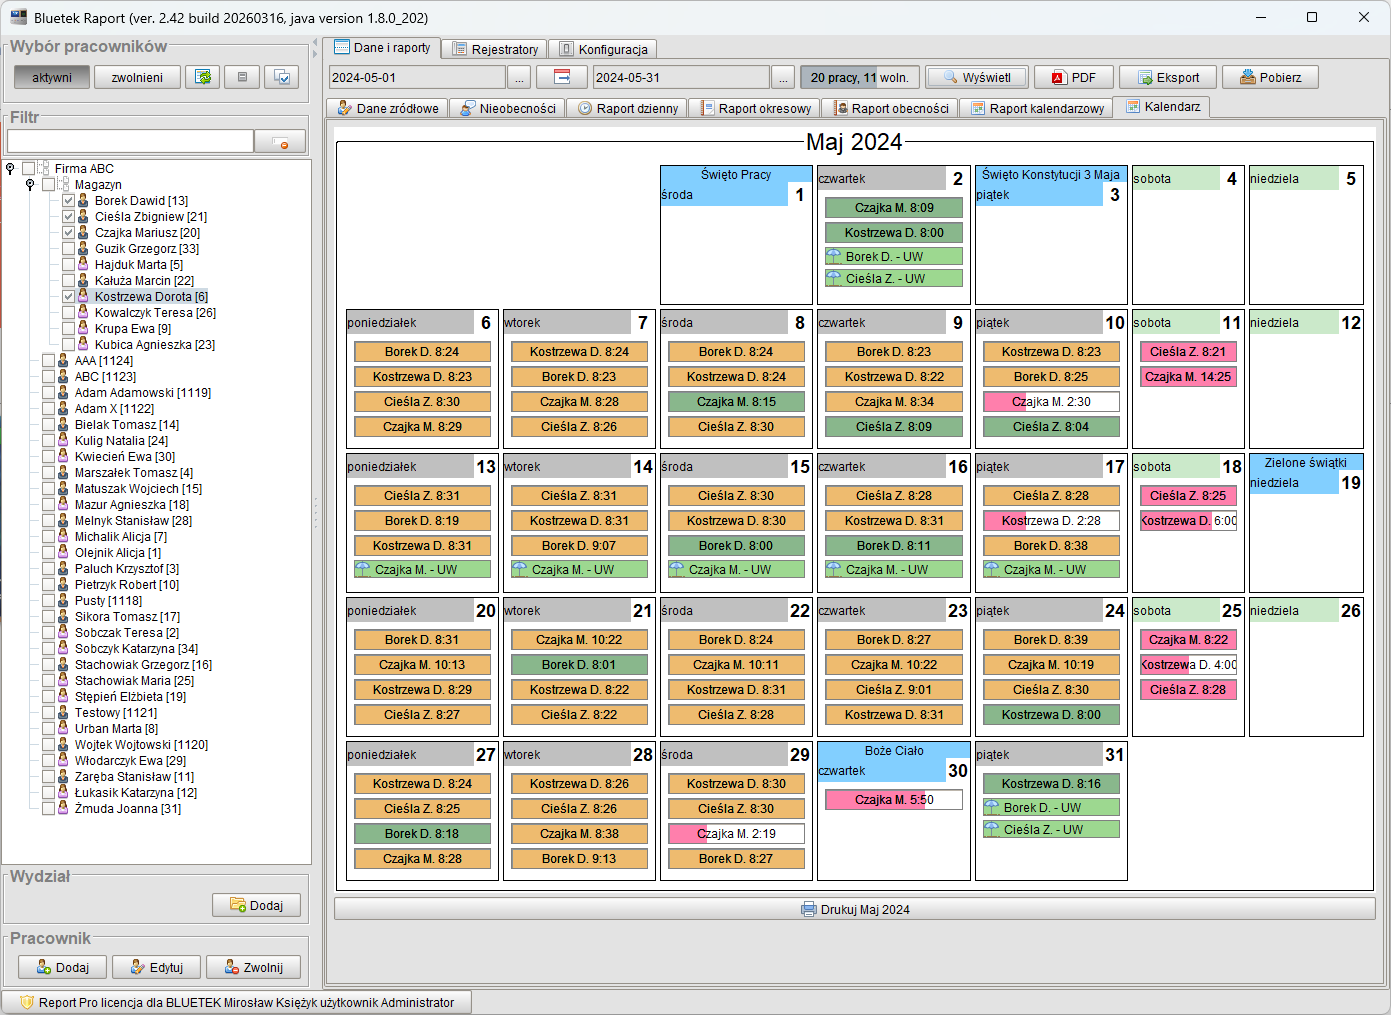The image size is (1391, 1015).
Task: Open the Raport okresowy tab
Action: coord(755,108)
